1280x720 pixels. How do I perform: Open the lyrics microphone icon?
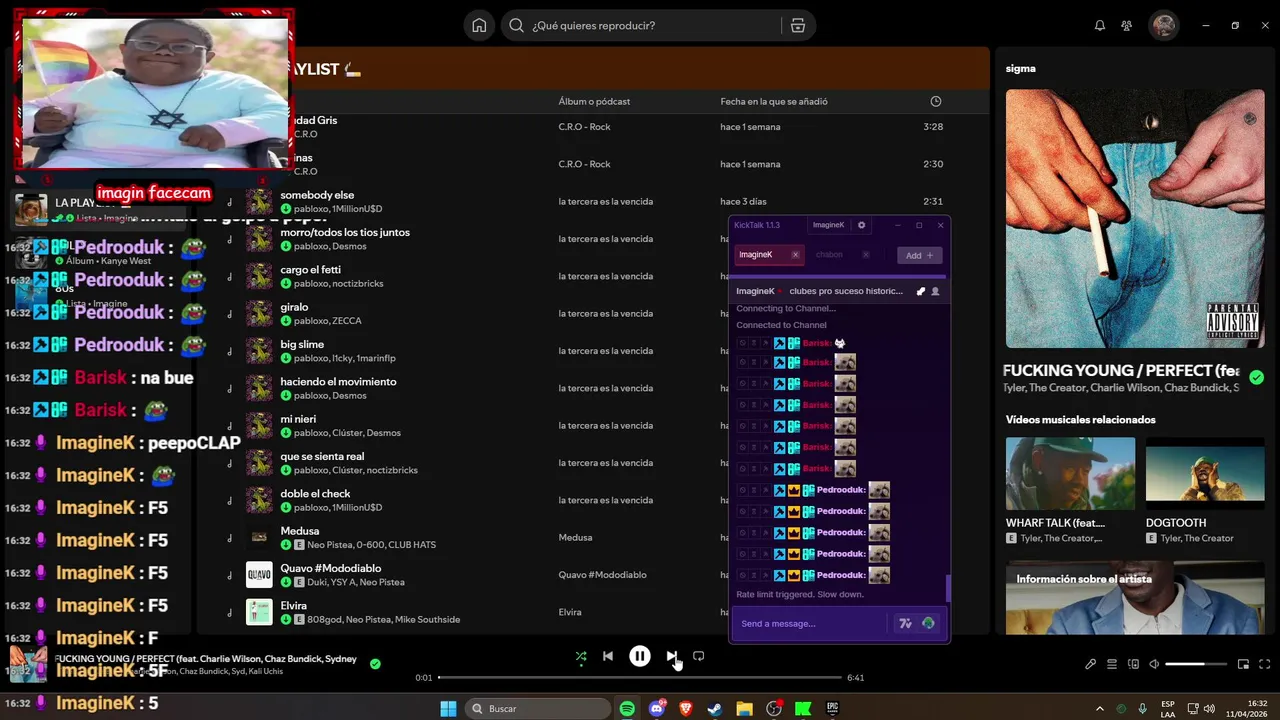(1091, 664)
